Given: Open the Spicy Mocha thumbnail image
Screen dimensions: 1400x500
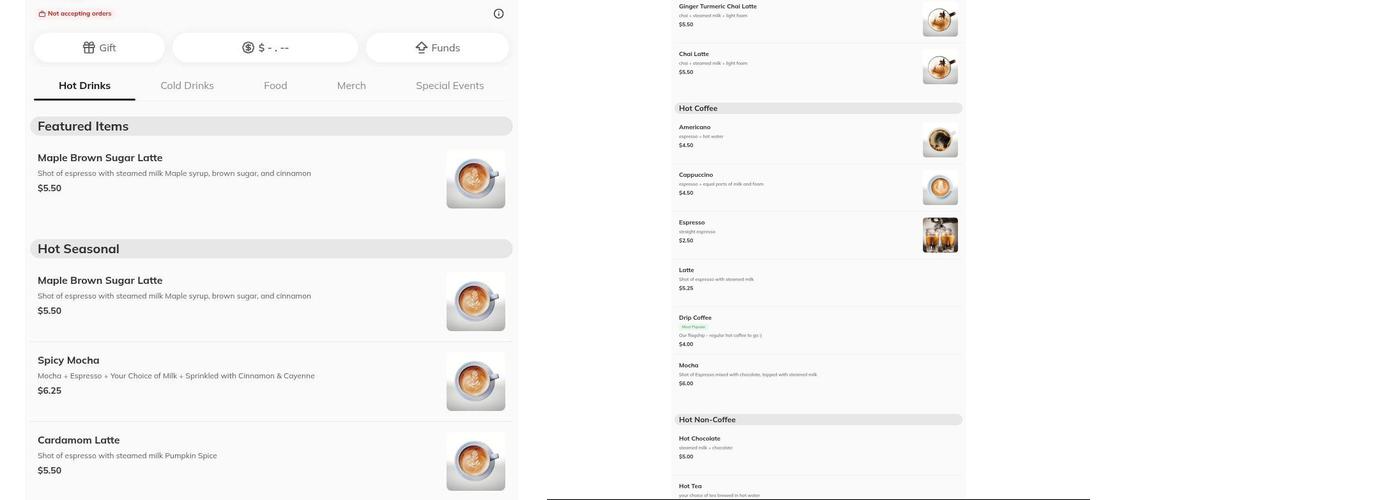Looking at the screenshot, I should 475,382.
